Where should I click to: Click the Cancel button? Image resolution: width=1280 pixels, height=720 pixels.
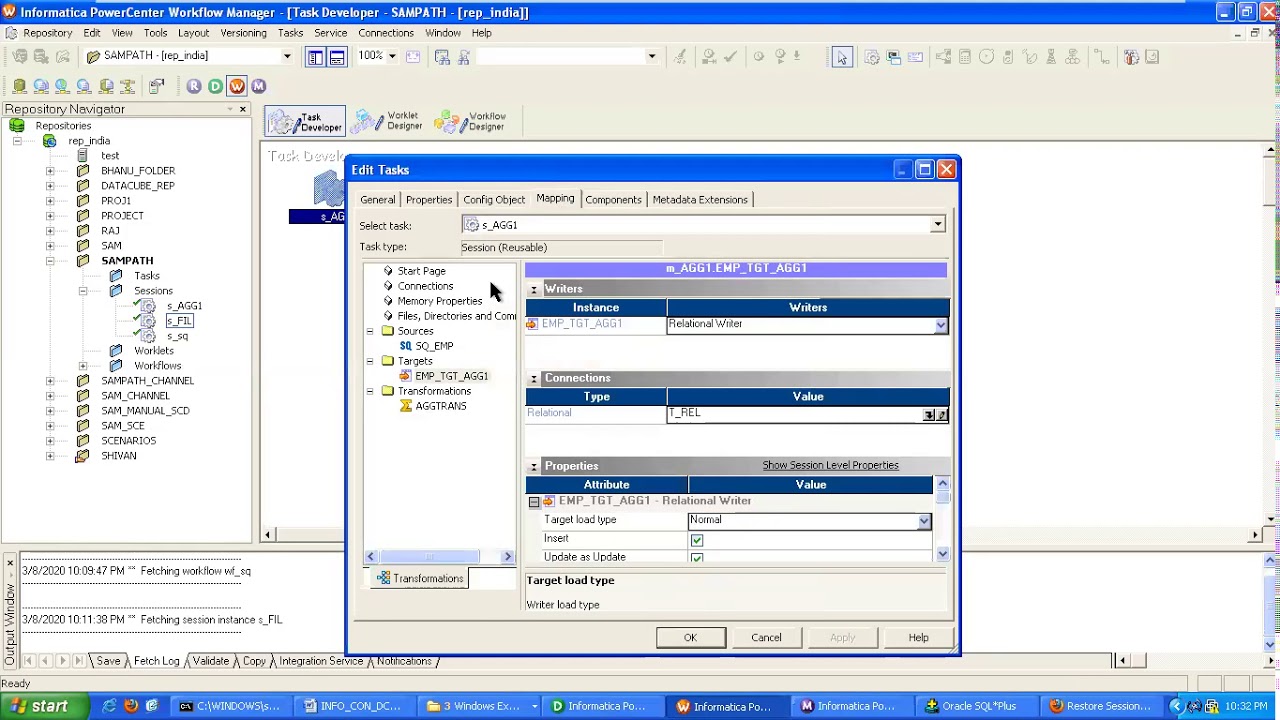click(766, 638)
